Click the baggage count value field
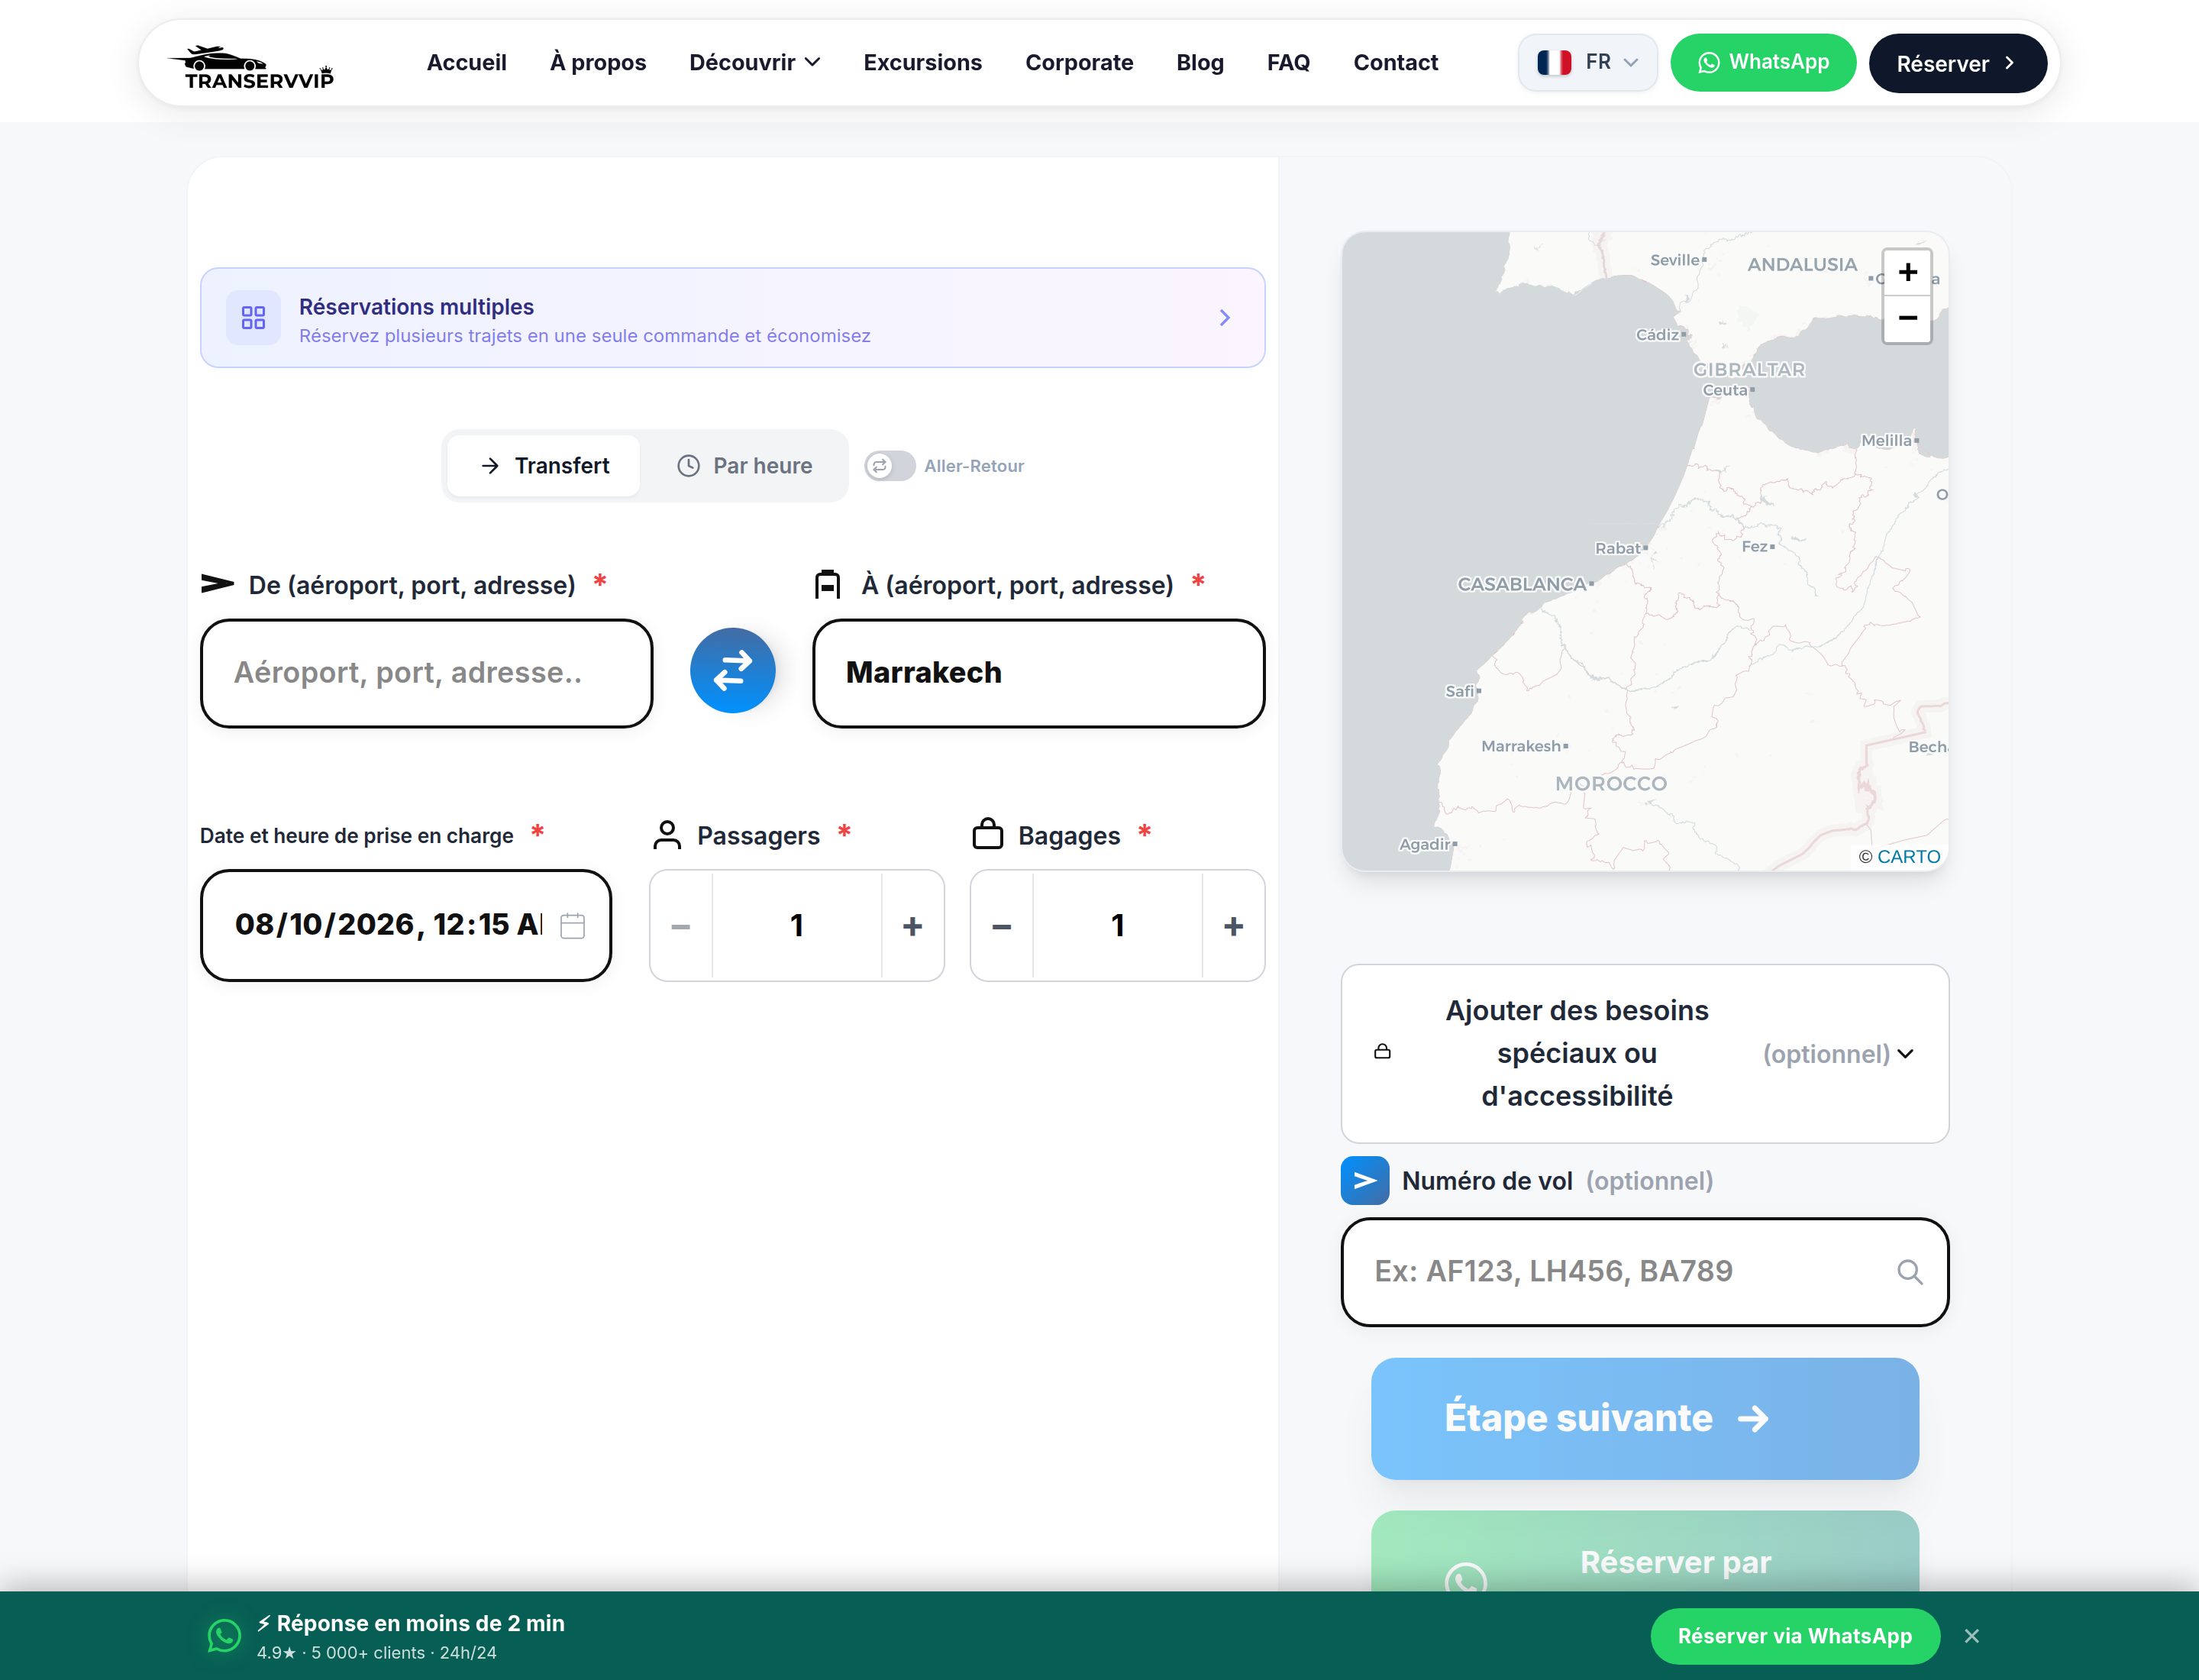2199x1680 pixels. (x=1118, y=926)
